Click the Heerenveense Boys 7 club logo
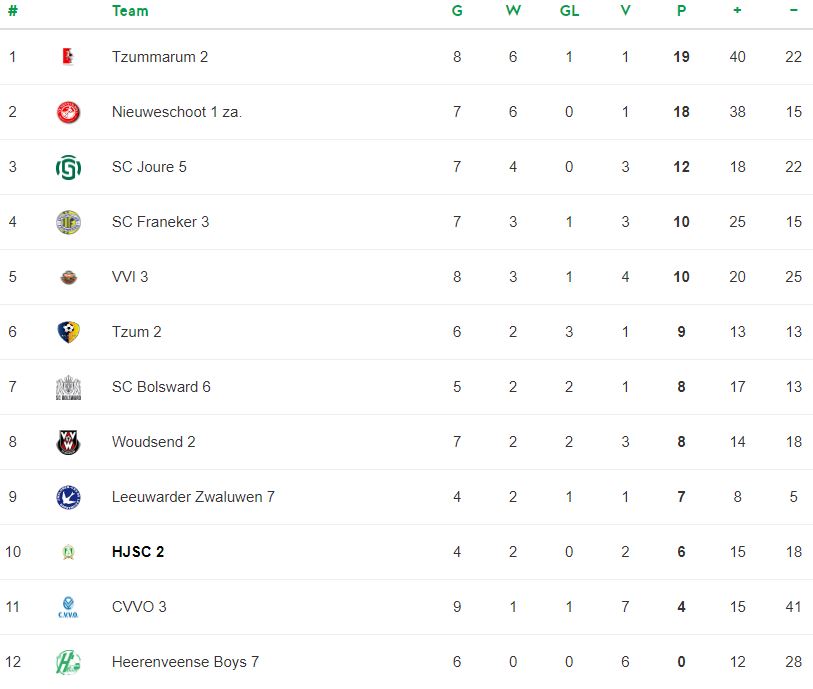813x689 pixels. coord(68,662)
